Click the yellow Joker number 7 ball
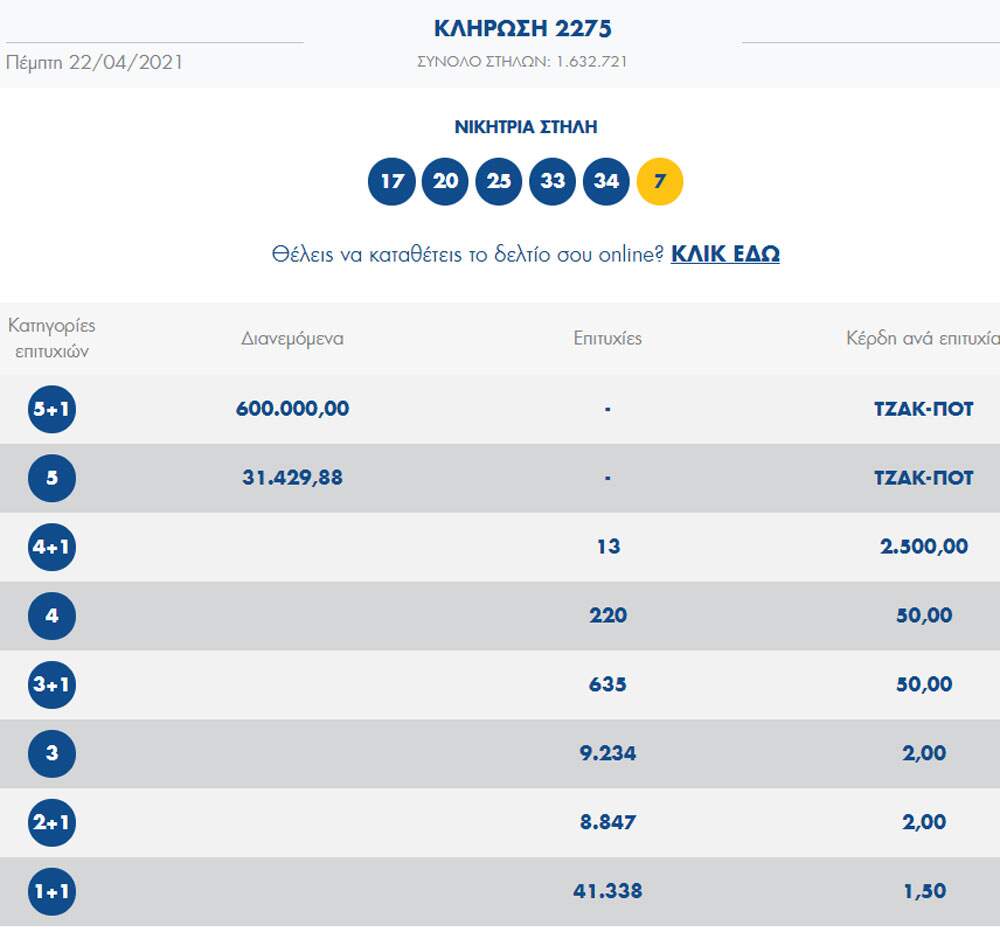 click(660, 182)
